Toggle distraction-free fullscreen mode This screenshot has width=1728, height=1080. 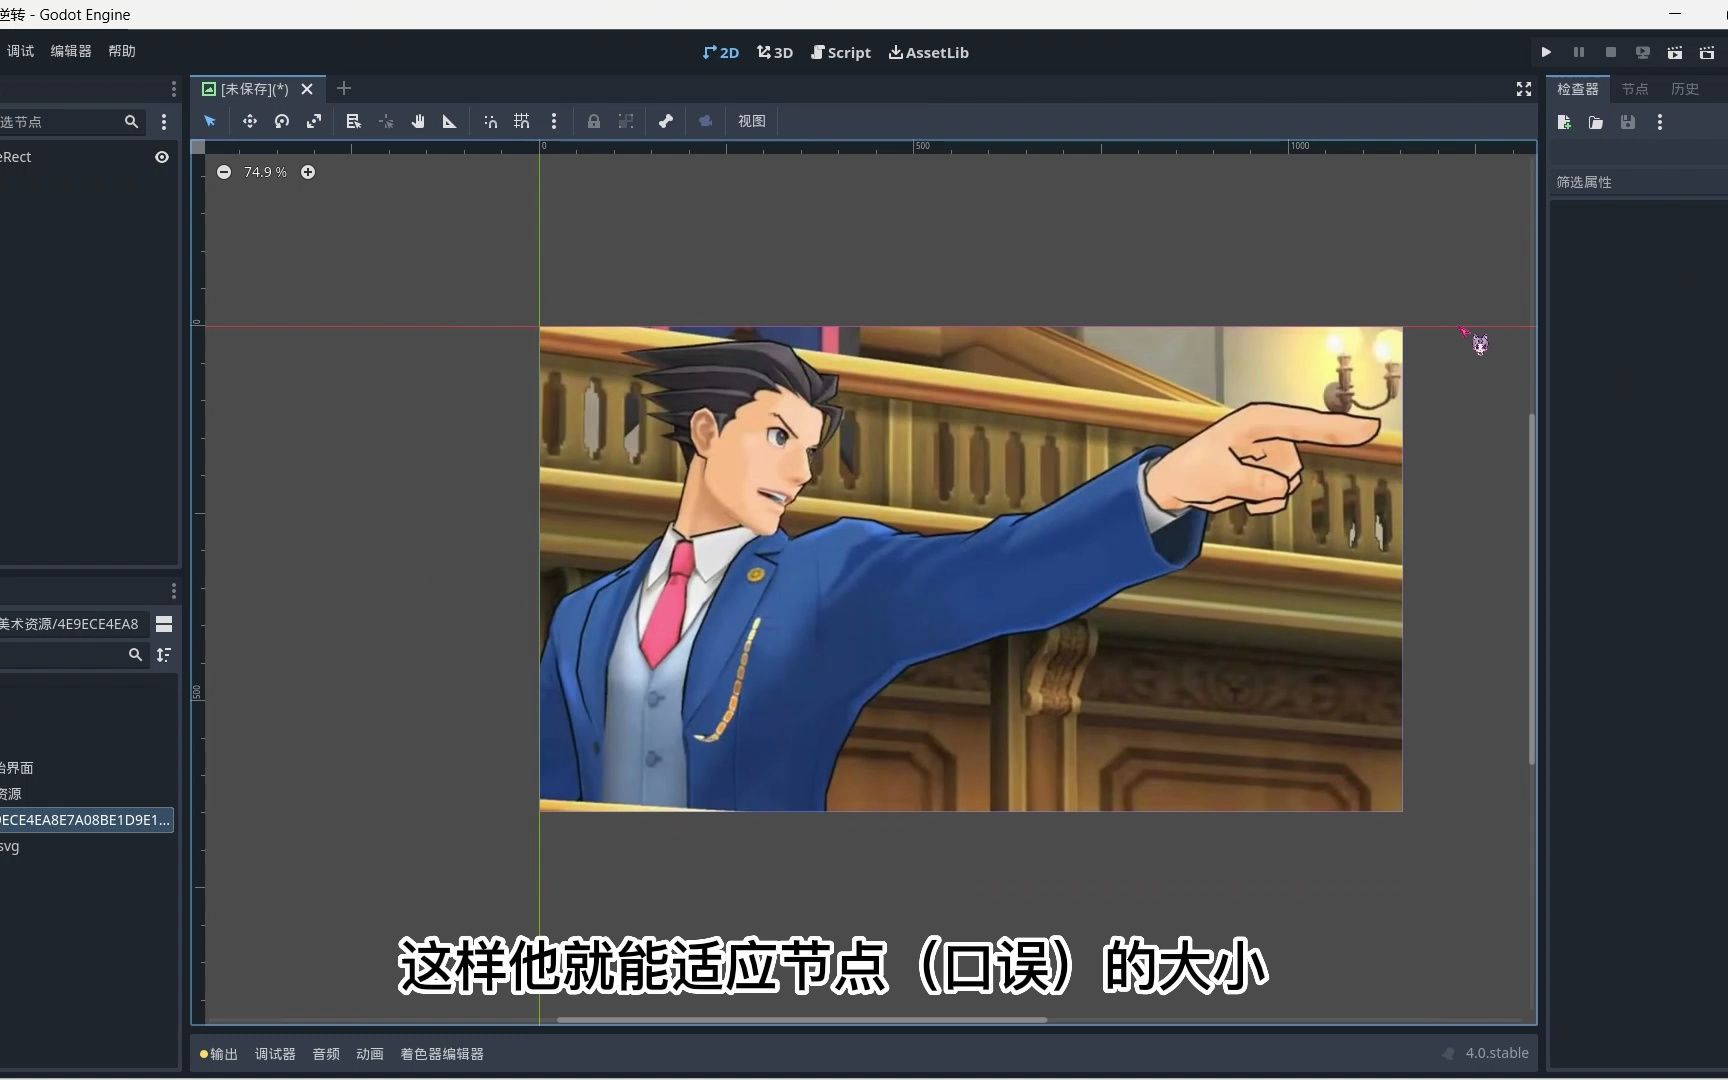1524,89
